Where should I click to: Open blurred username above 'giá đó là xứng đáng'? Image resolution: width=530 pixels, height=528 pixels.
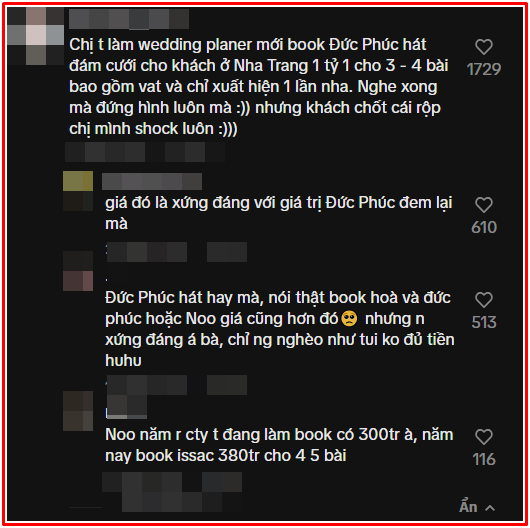[152, 182]
